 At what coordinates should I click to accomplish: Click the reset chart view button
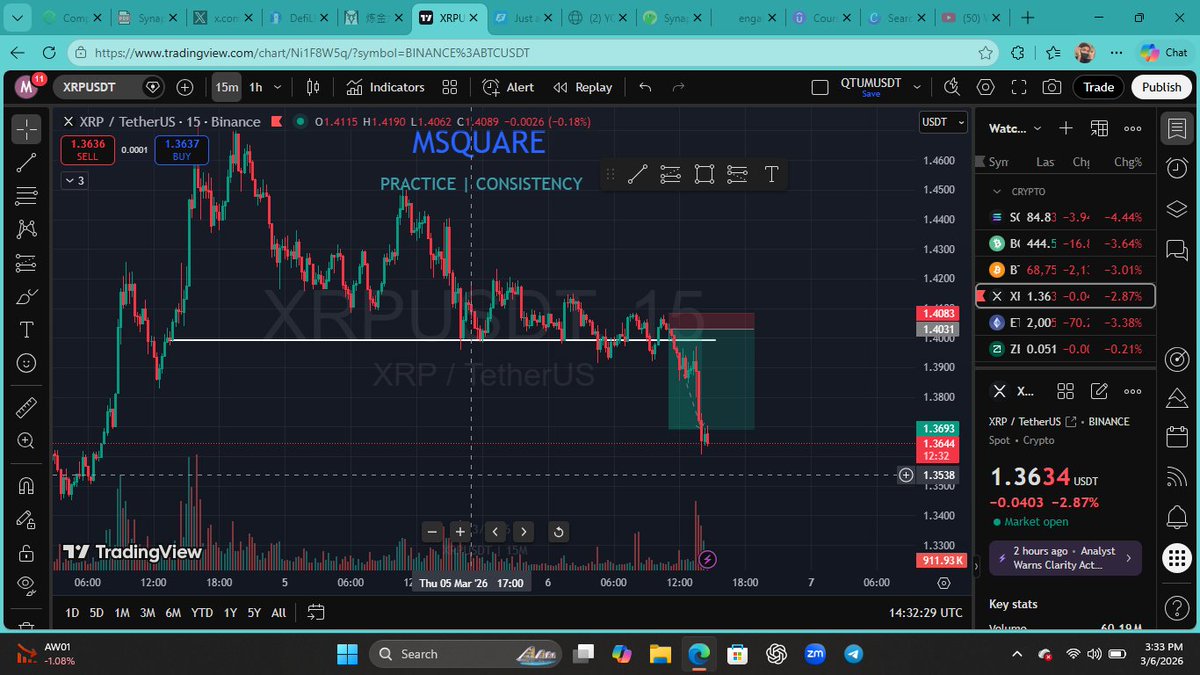pyautogui.click(x=558, y=531)
